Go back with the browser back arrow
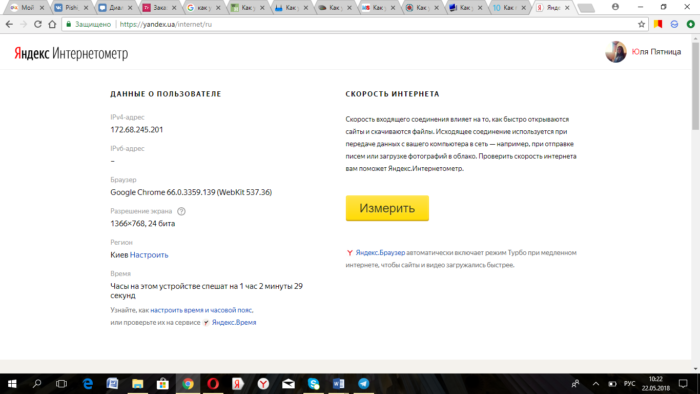This screenshot has width=700, height=394. (9, 24)
